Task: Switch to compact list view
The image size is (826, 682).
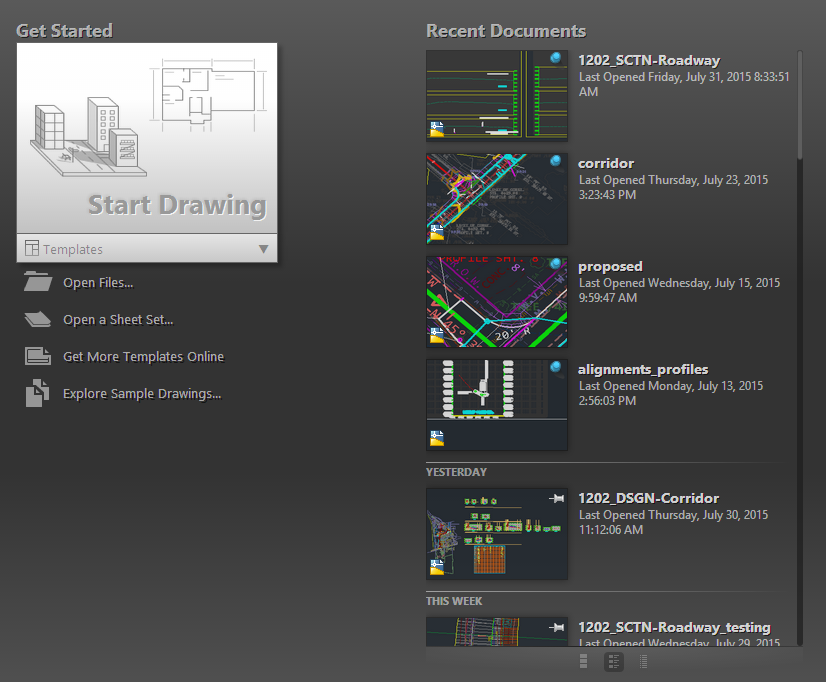Action: [643, 661]
